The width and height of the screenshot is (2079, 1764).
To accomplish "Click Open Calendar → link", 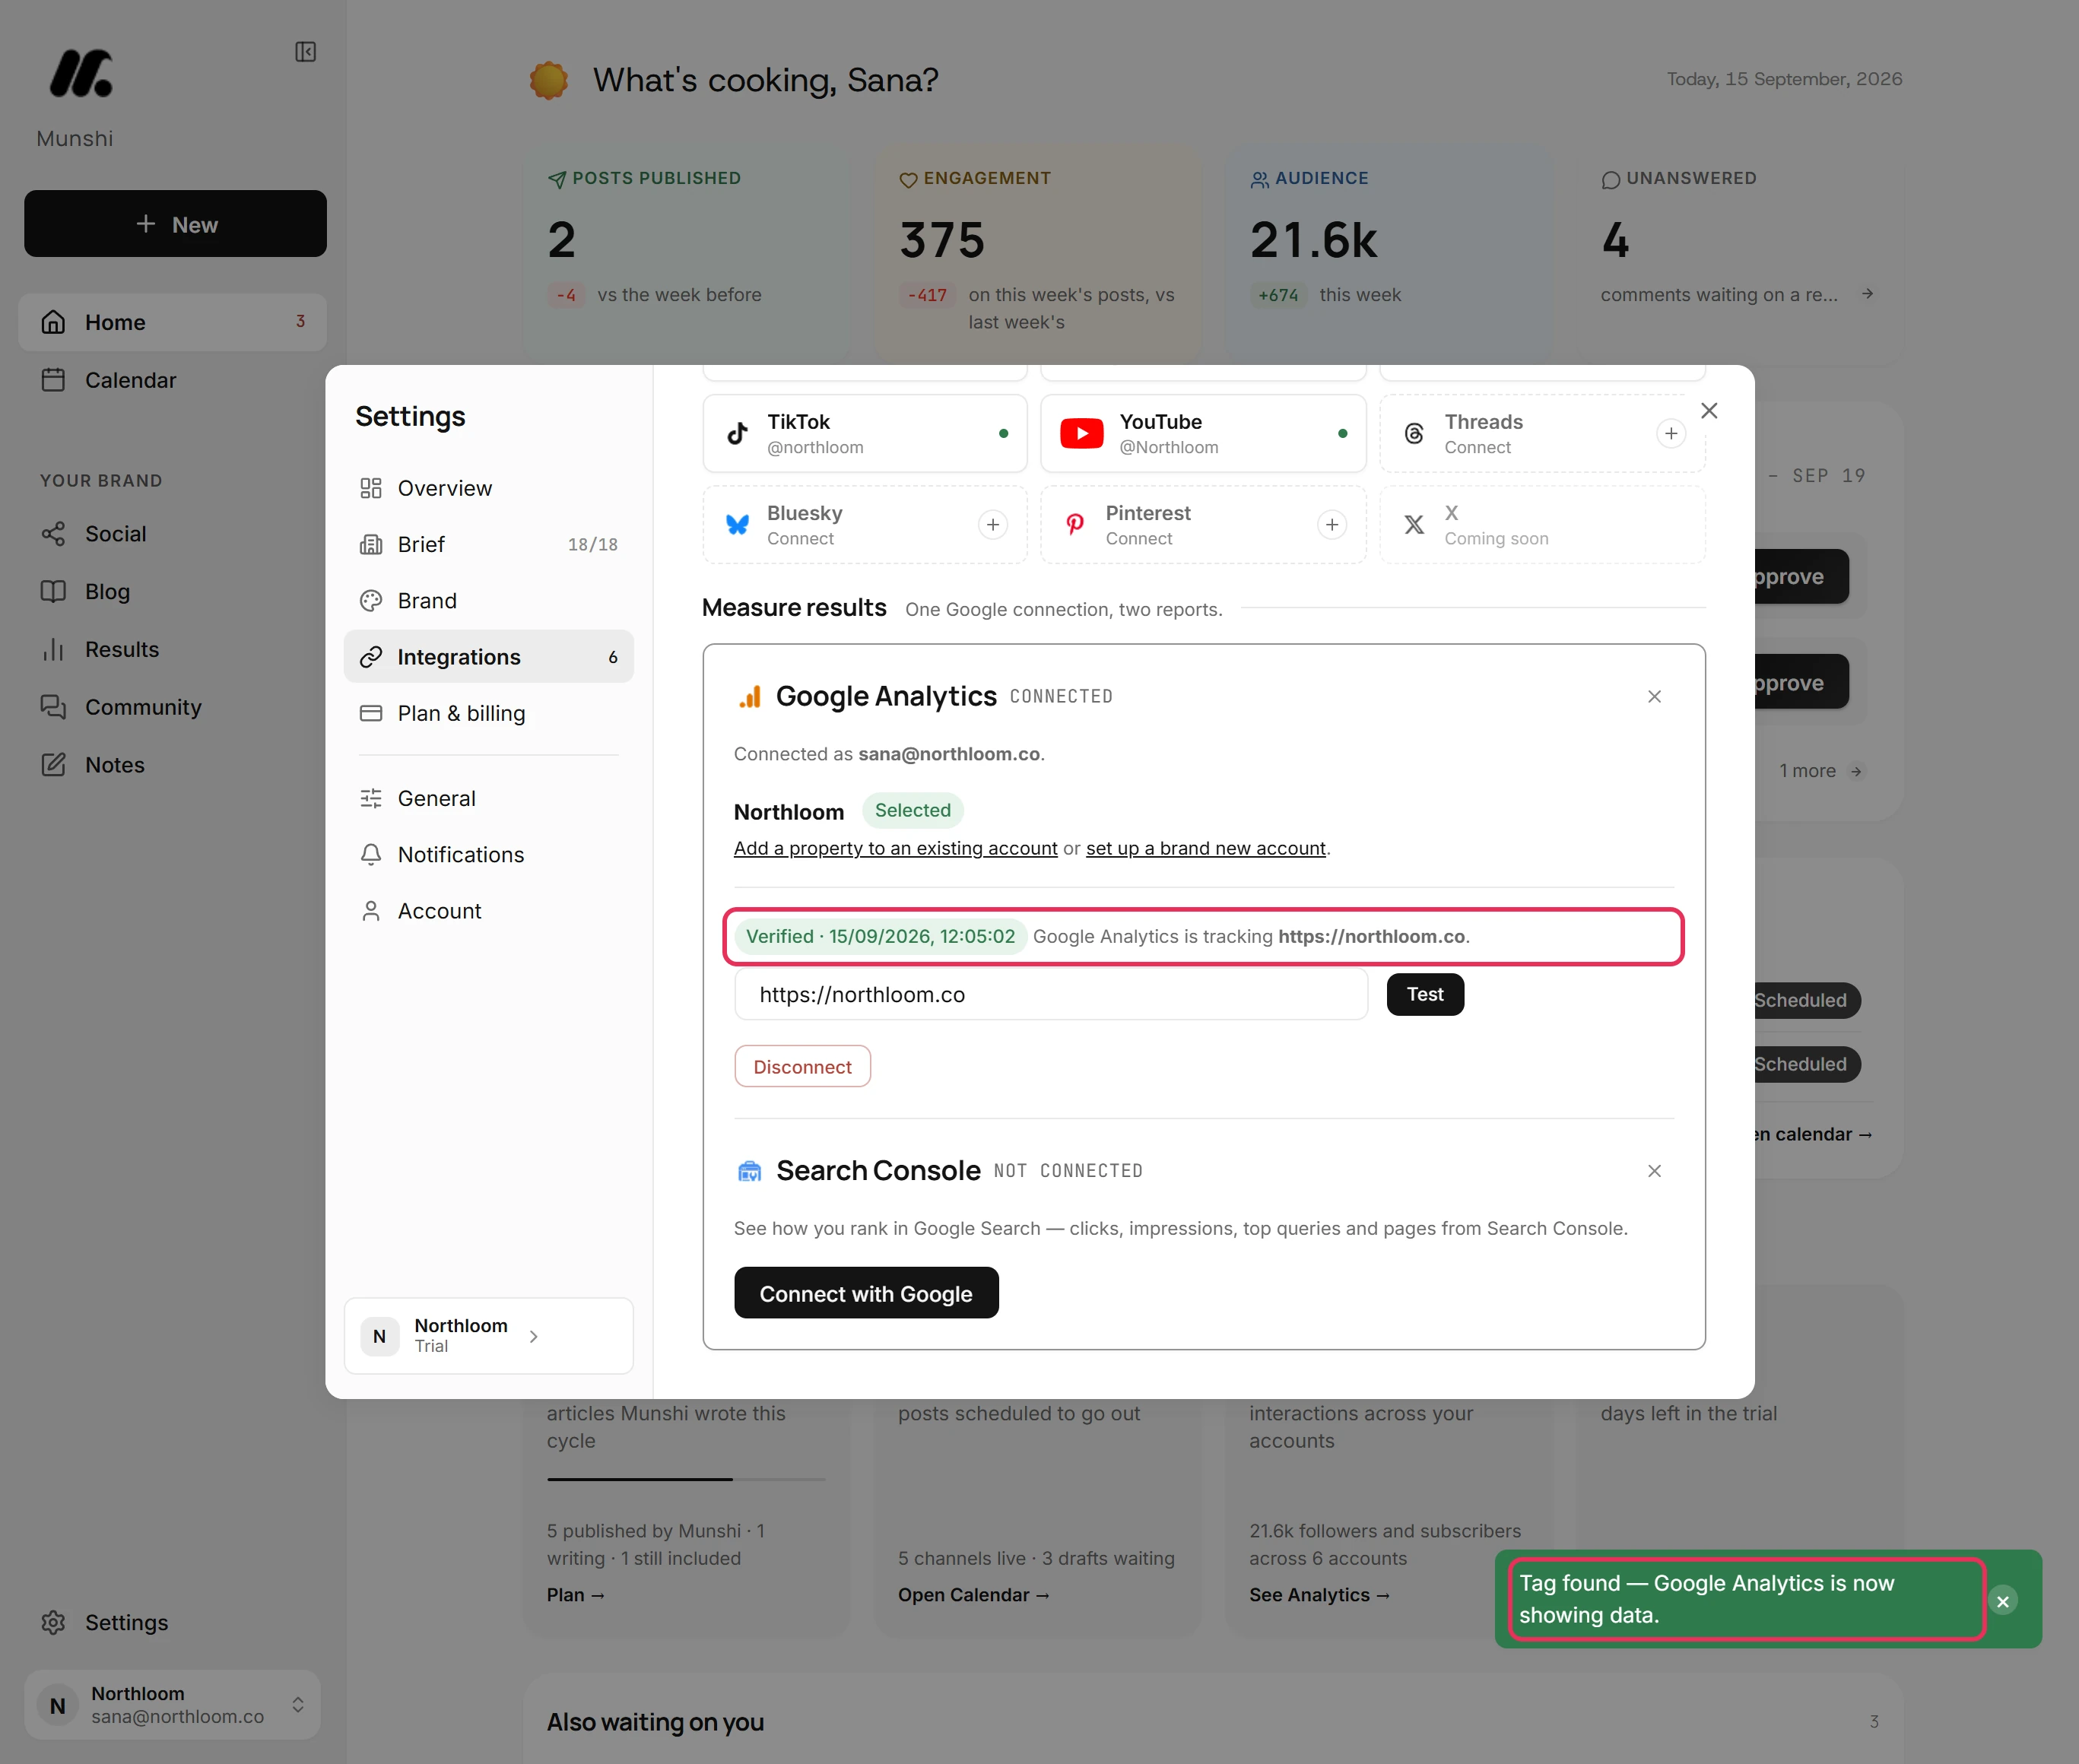I will click(973, 1596).
